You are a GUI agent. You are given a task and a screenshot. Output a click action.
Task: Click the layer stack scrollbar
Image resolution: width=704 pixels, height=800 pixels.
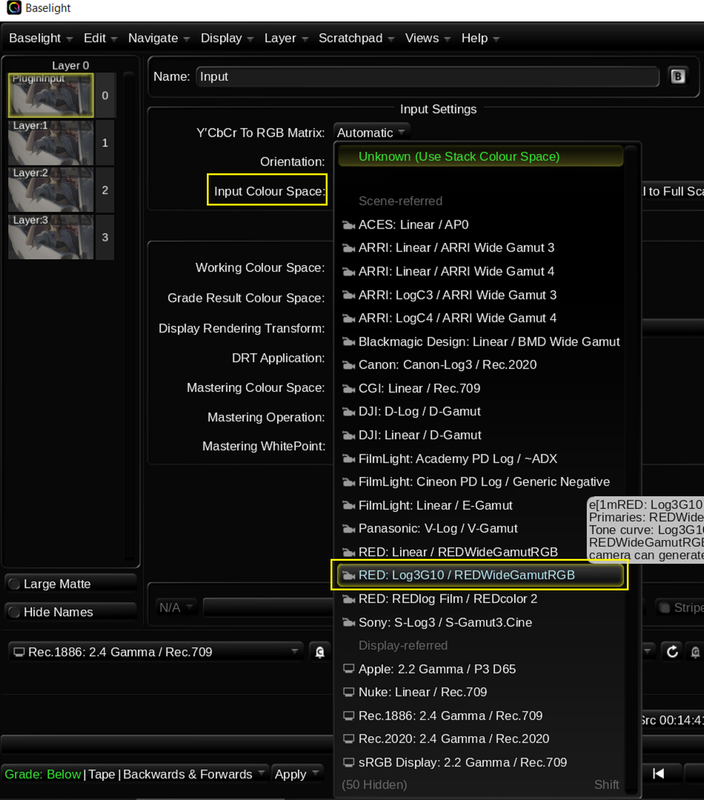point(129,316)
